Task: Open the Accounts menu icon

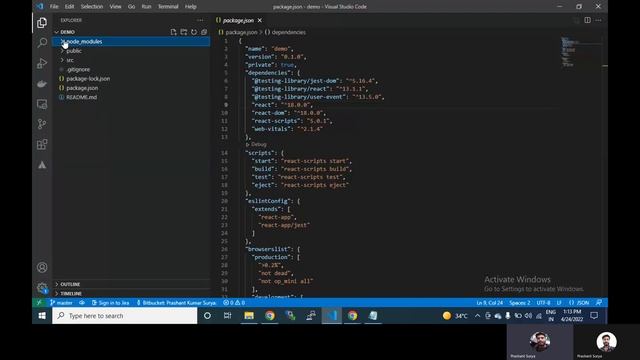Action: coord(42,267)
